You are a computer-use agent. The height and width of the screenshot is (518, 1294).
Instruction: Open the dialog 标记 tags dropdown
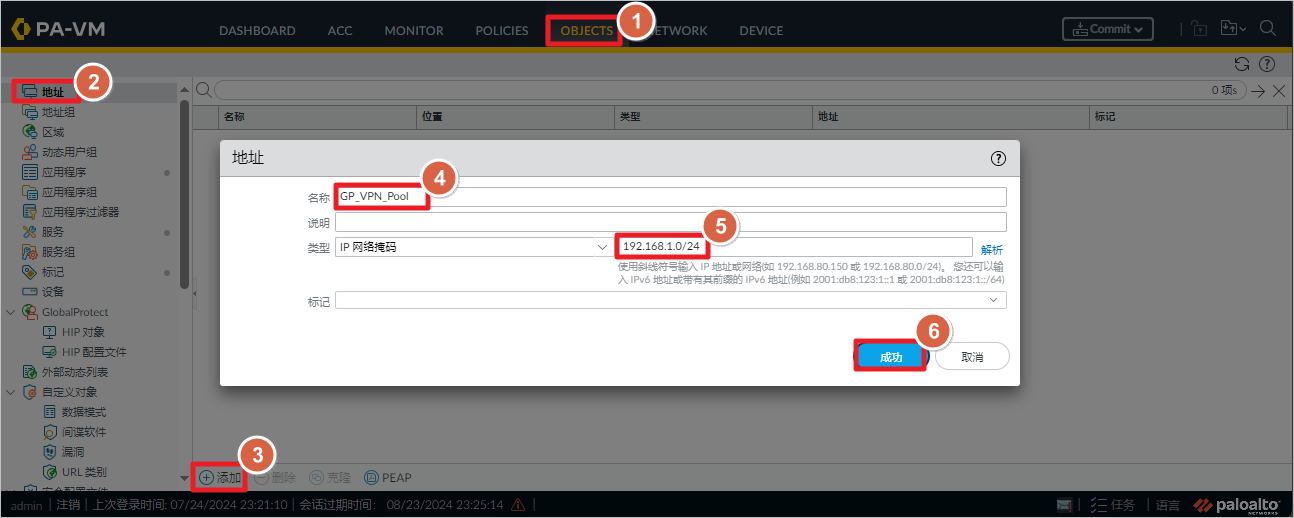coord(671,301)
